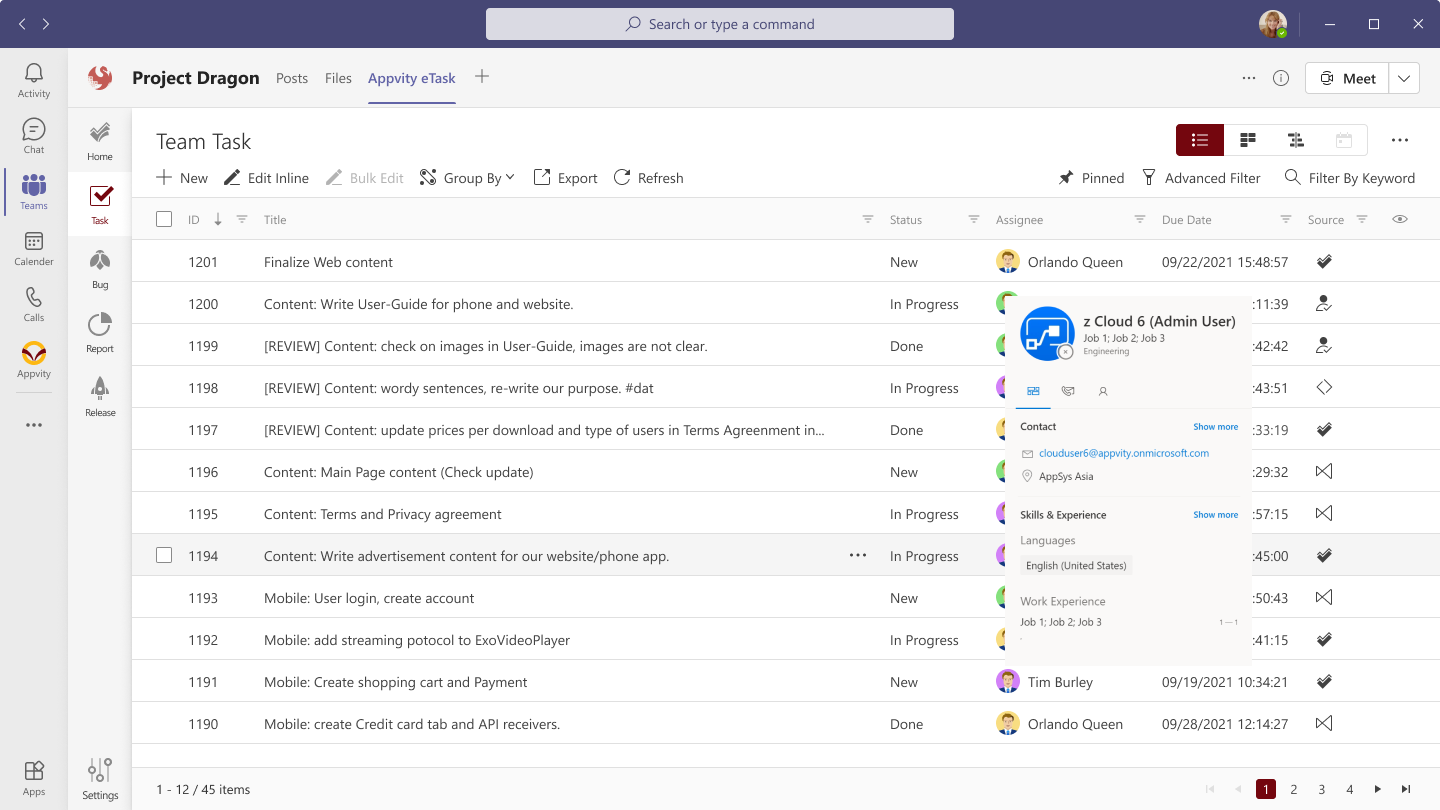Select all tasks with the header checkbox
Image resolution: width=1440 pixels, height=810 pixels.
click(x=164, y=218)
